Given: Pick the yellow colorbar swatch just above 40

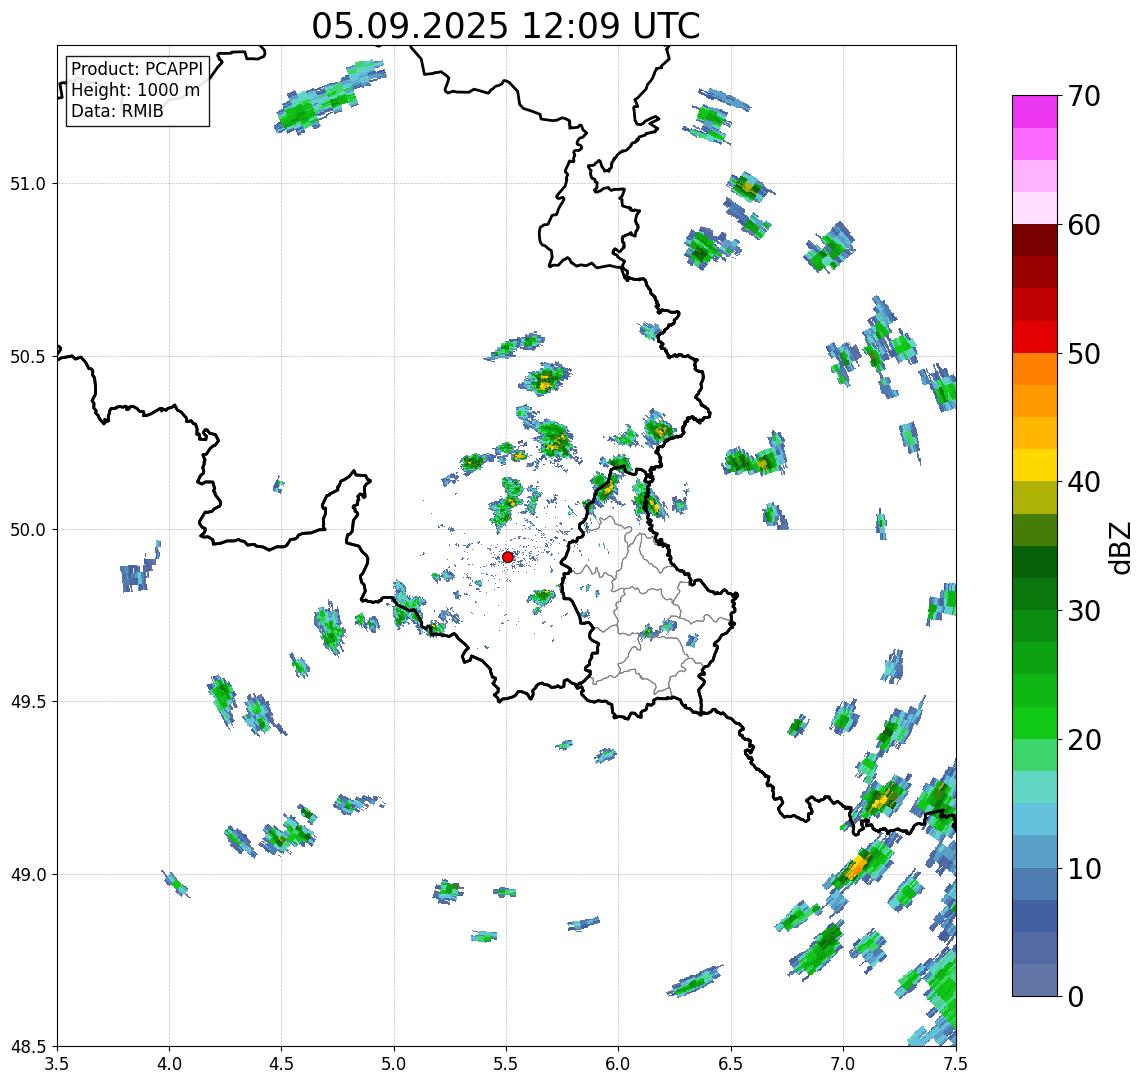Looking at the screenshot, I should click(x=1035, y=465).
